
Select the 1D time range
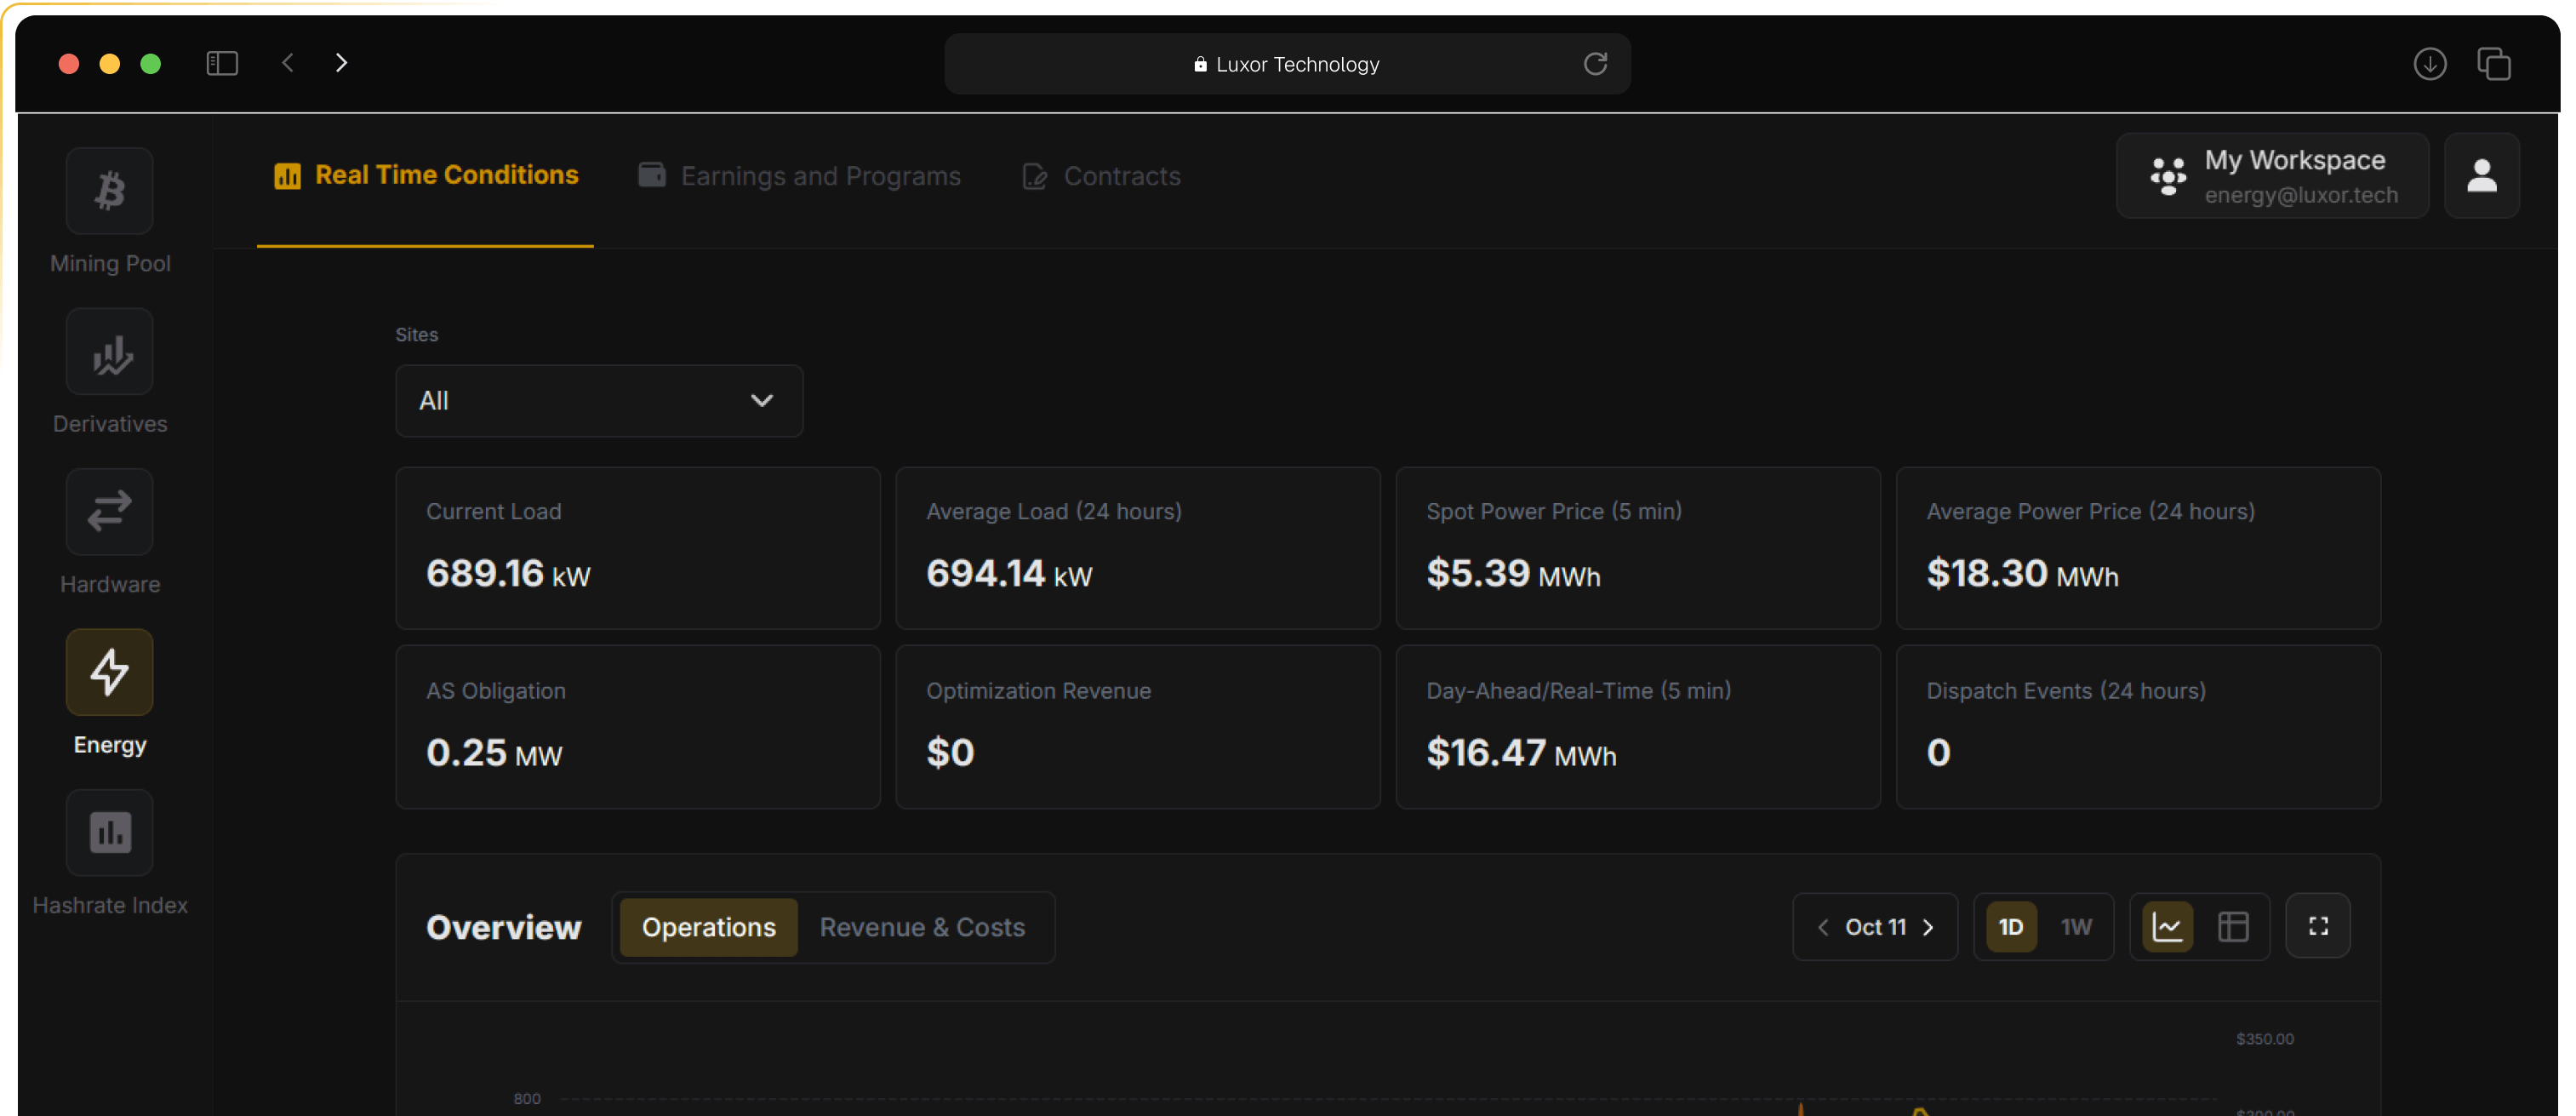click(2010, 927)
